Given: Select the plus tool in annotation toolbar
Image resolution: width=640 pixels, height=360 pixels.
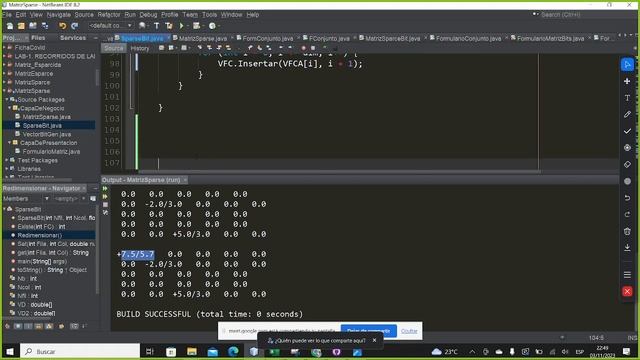Looking at the screenshot, I should (627, 81).
